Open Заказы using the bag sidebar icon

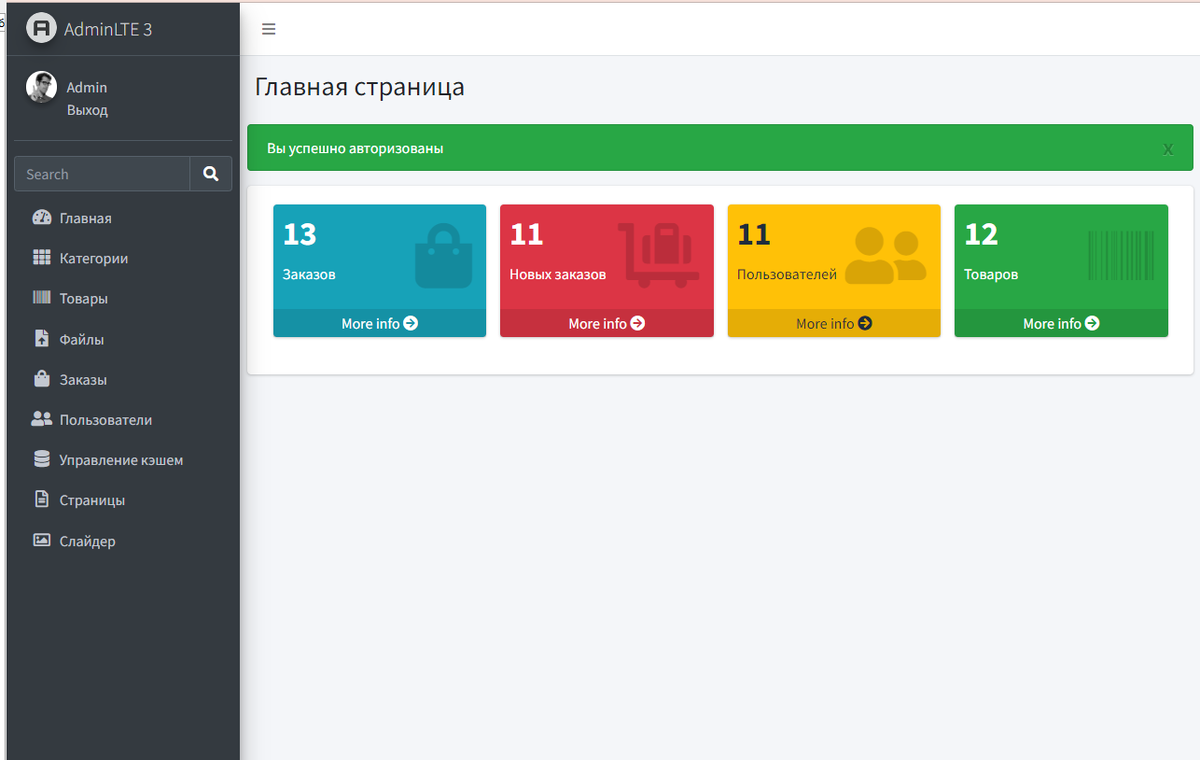[40, 379]
